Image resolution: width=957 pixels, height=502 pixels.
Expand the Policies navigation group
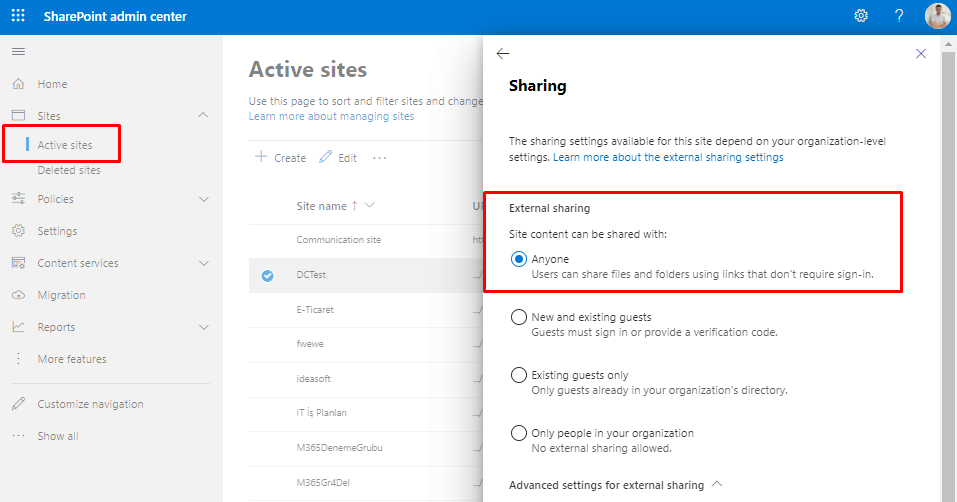[x=204, y=199]
